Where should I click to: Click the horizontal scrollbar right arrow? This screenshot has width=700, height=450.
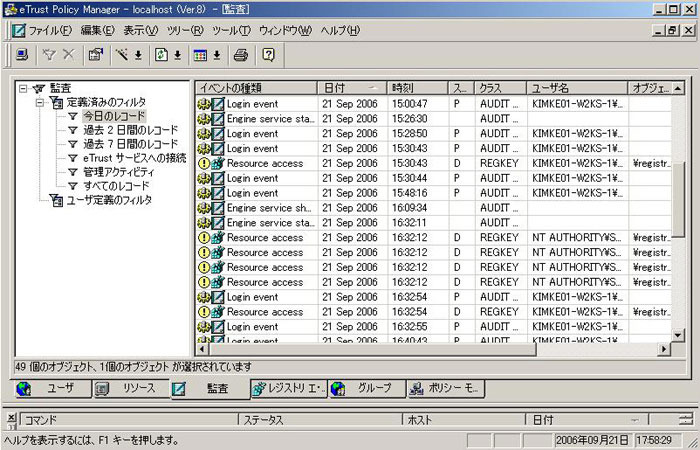(x=664, y=349)
